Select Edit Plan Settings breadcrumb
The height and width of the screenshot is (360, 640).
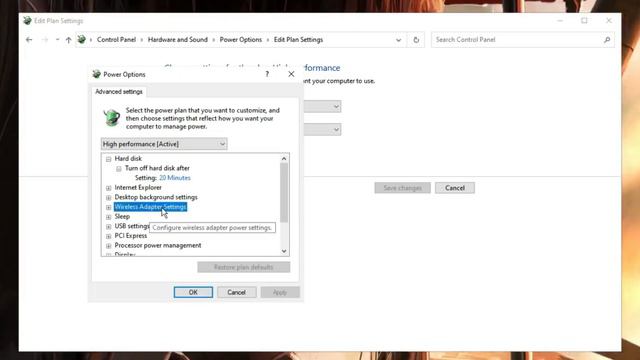pos(298,40)
